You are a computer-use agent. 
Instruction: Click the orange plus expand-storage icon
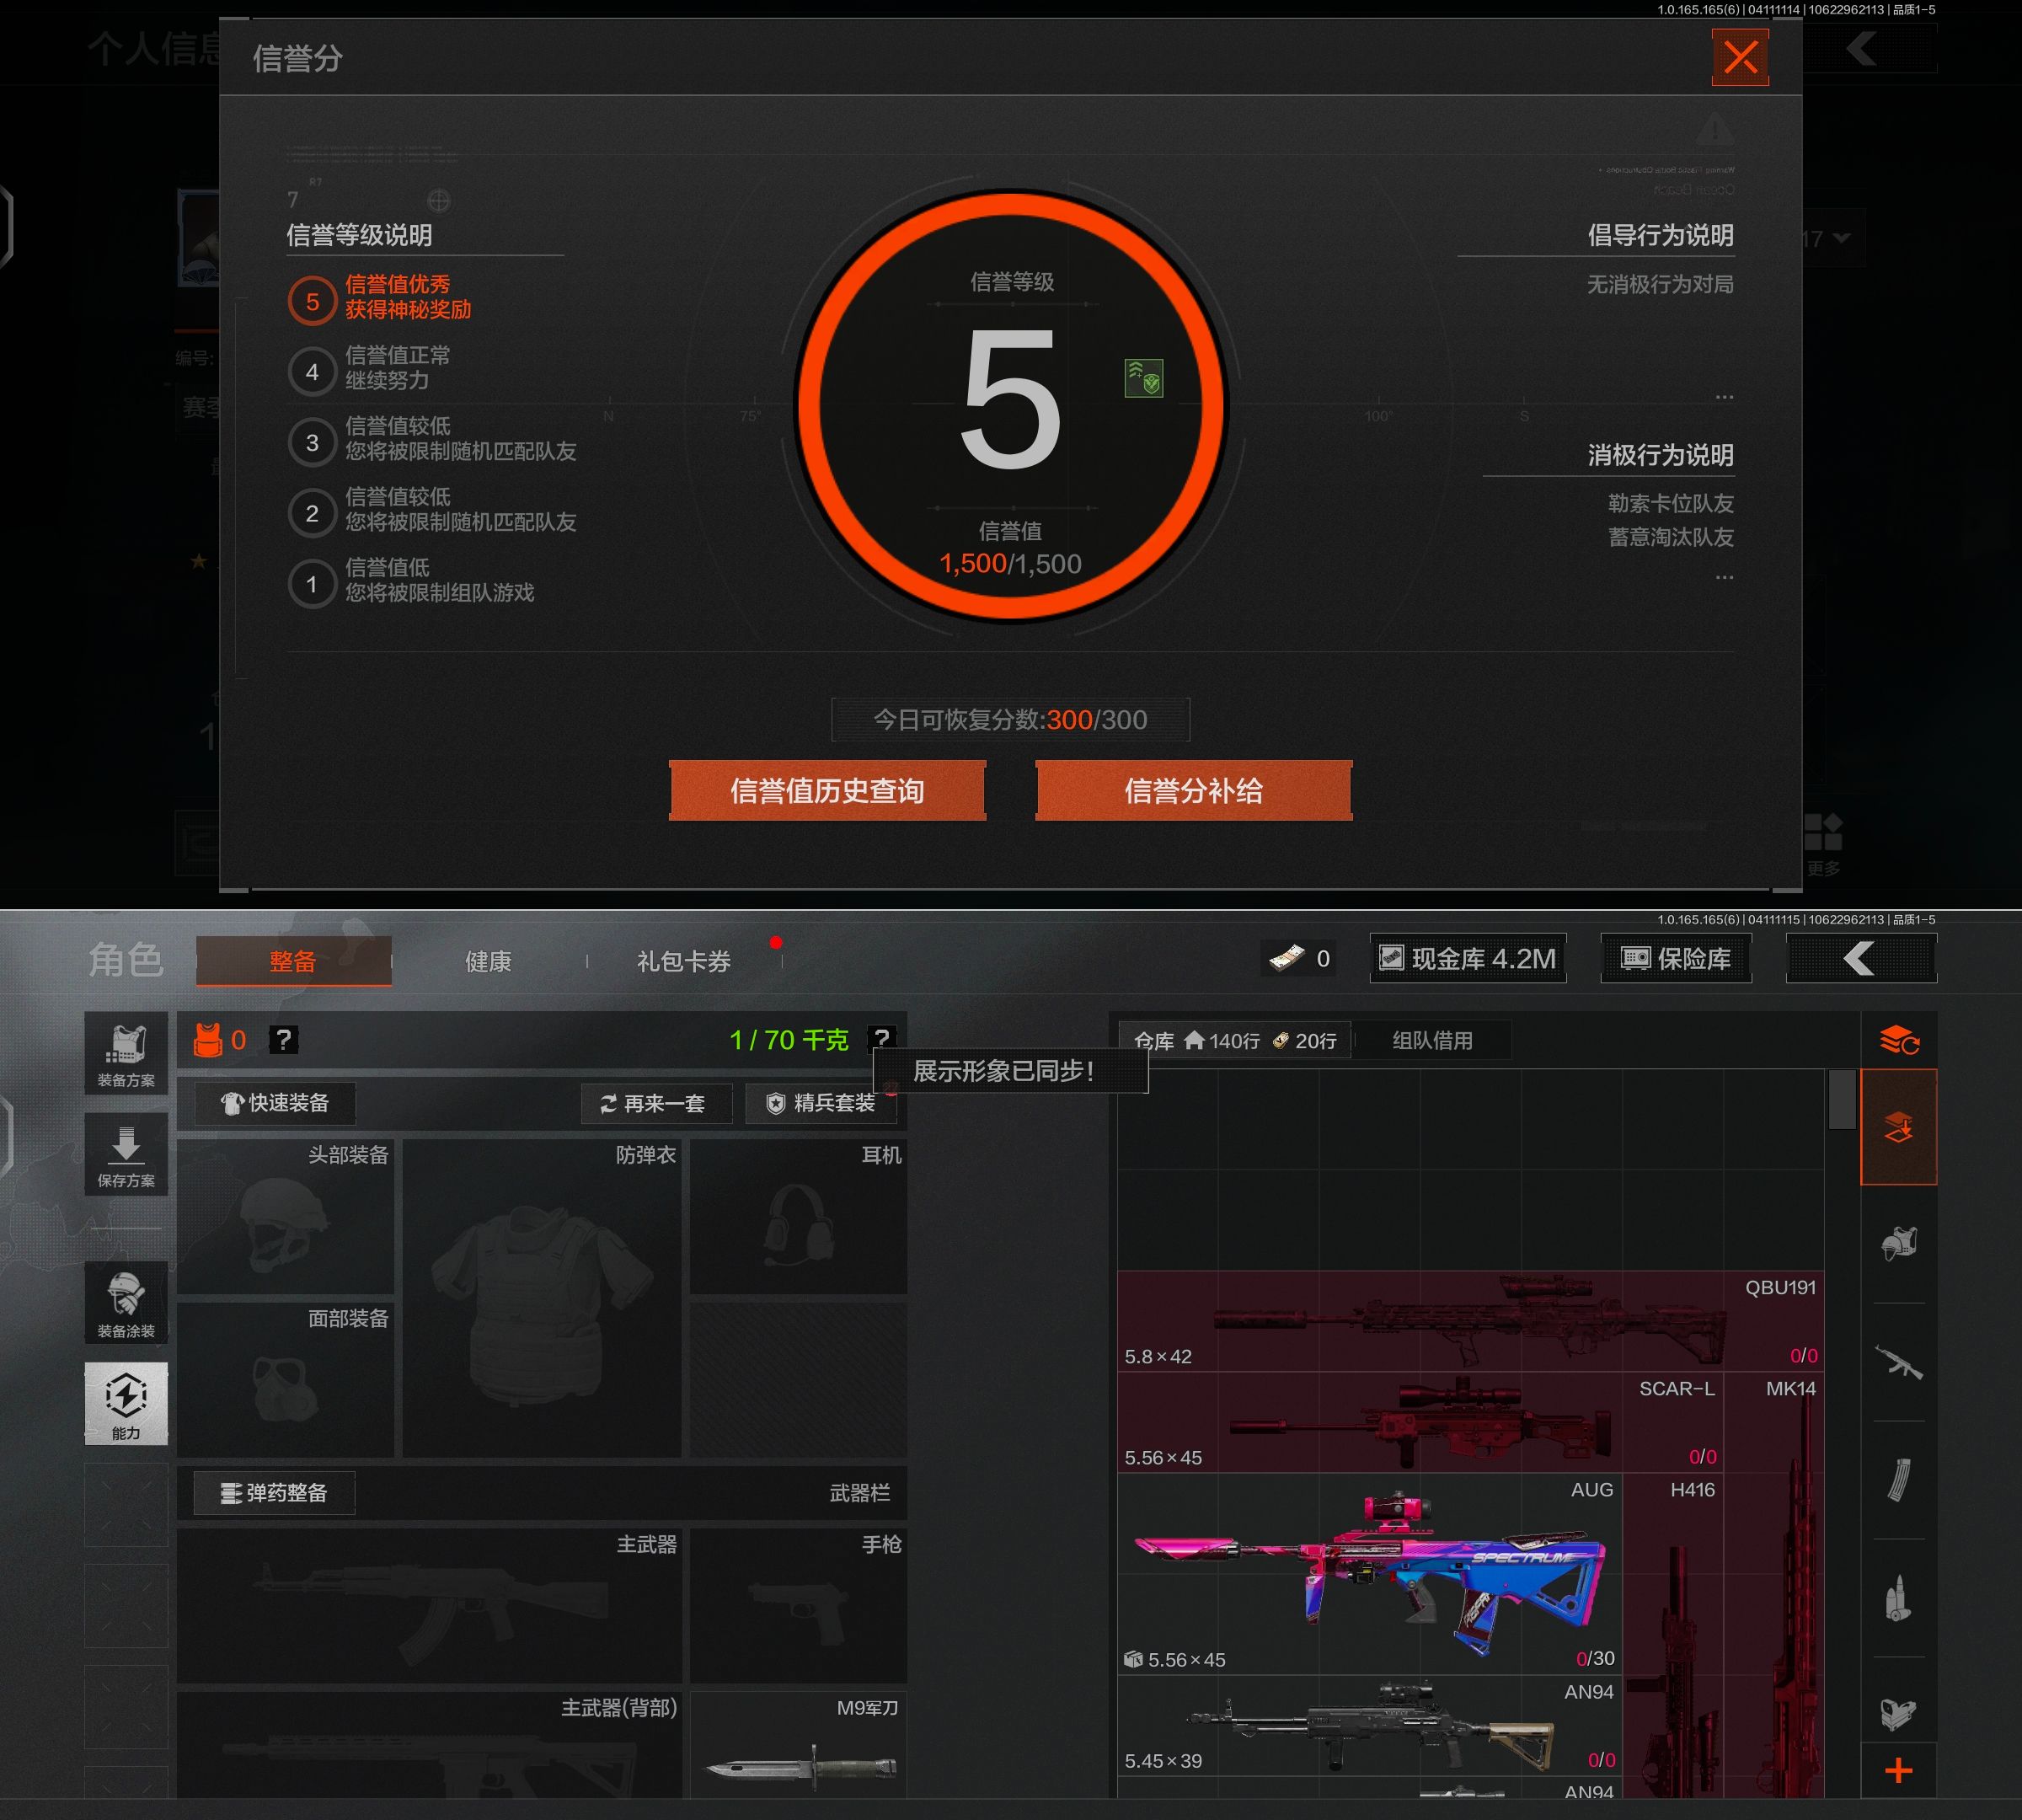[x=1898, y=1771]
